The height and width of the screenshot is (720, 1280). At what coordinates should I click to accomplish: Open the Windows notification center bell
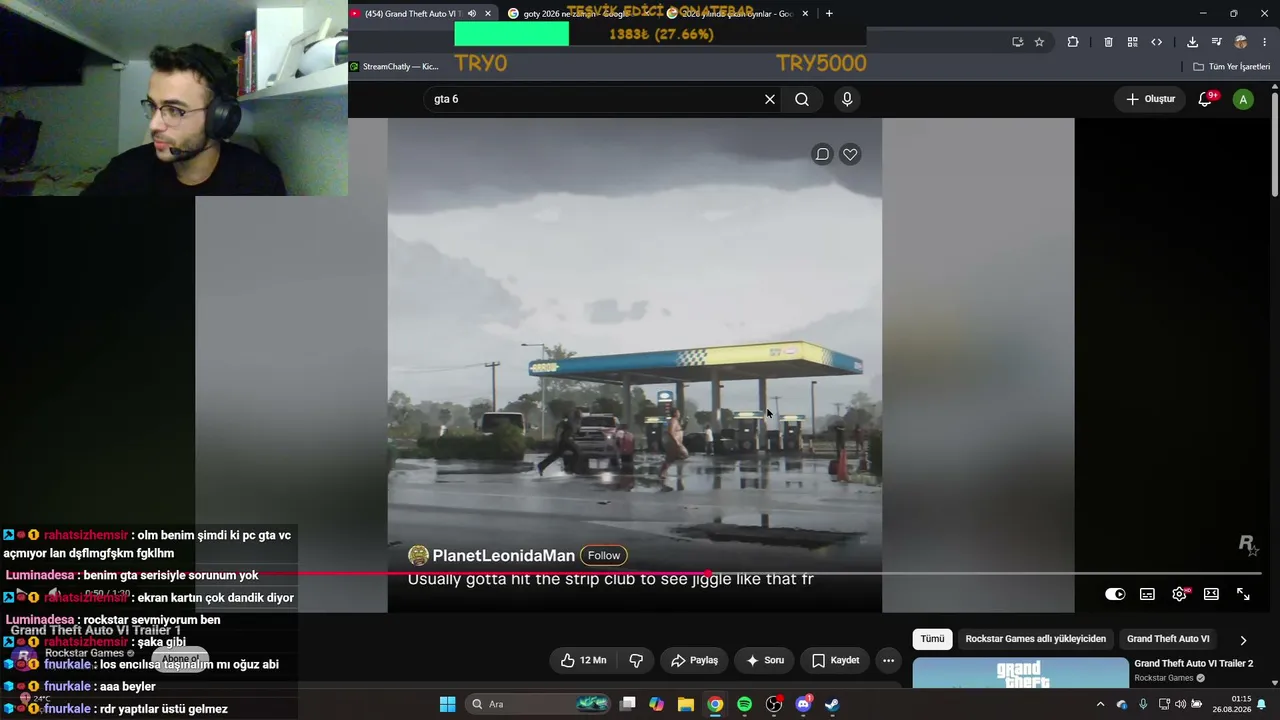point(1262,704)
